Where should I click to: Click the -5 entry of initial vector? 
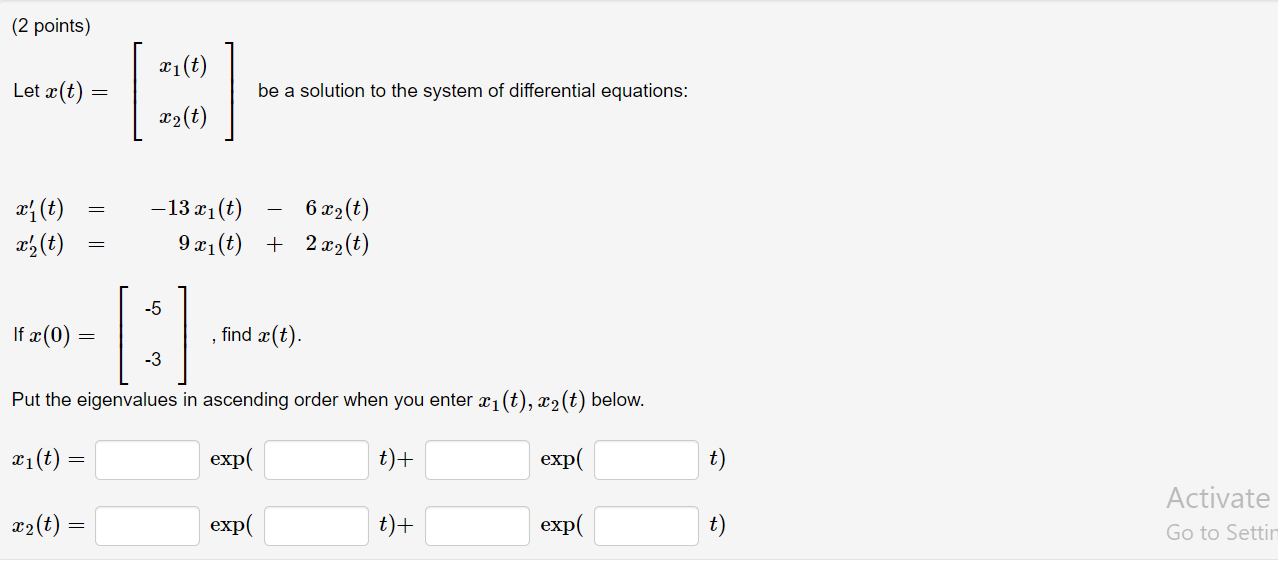[152, 309]
